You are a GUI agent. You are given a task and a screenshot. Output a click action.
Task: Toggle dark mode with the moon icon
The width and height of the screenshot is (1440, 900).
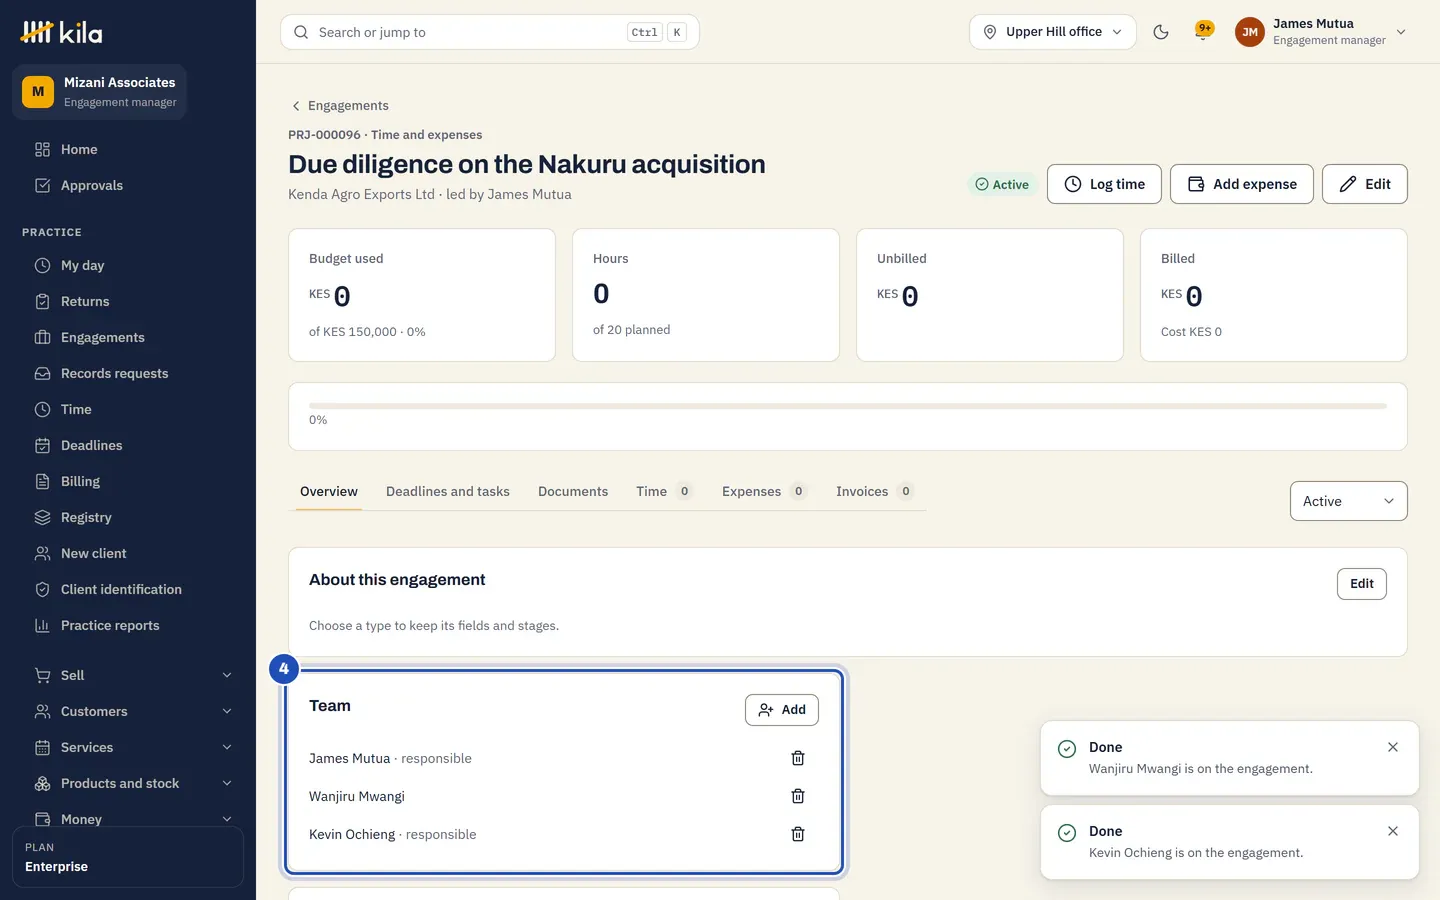click(1161, 32)
